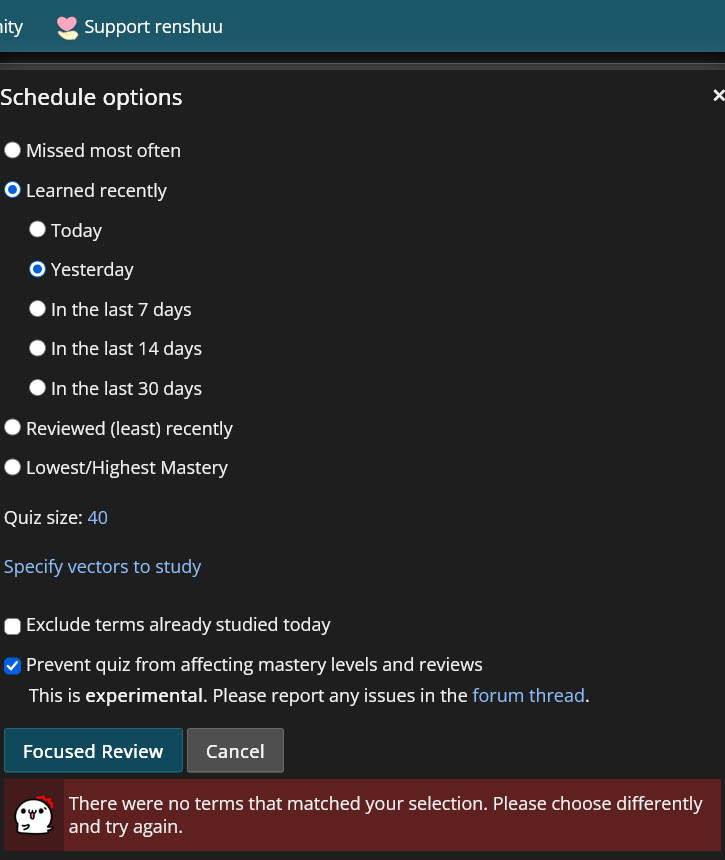Open Specify vectors to study

(103, 567)
